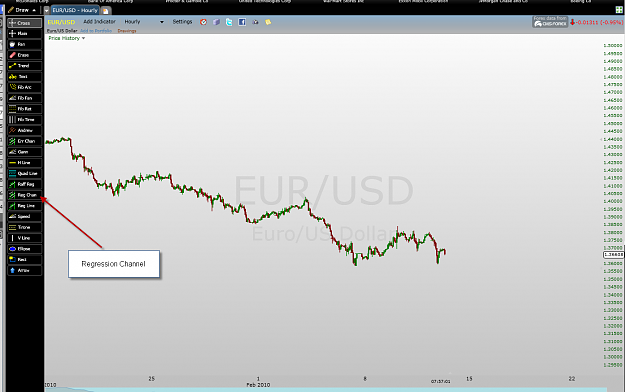Screen dimensions: 625x392
Task: Choose the Rect rectangle tool
Action: [x=24, y=260]
